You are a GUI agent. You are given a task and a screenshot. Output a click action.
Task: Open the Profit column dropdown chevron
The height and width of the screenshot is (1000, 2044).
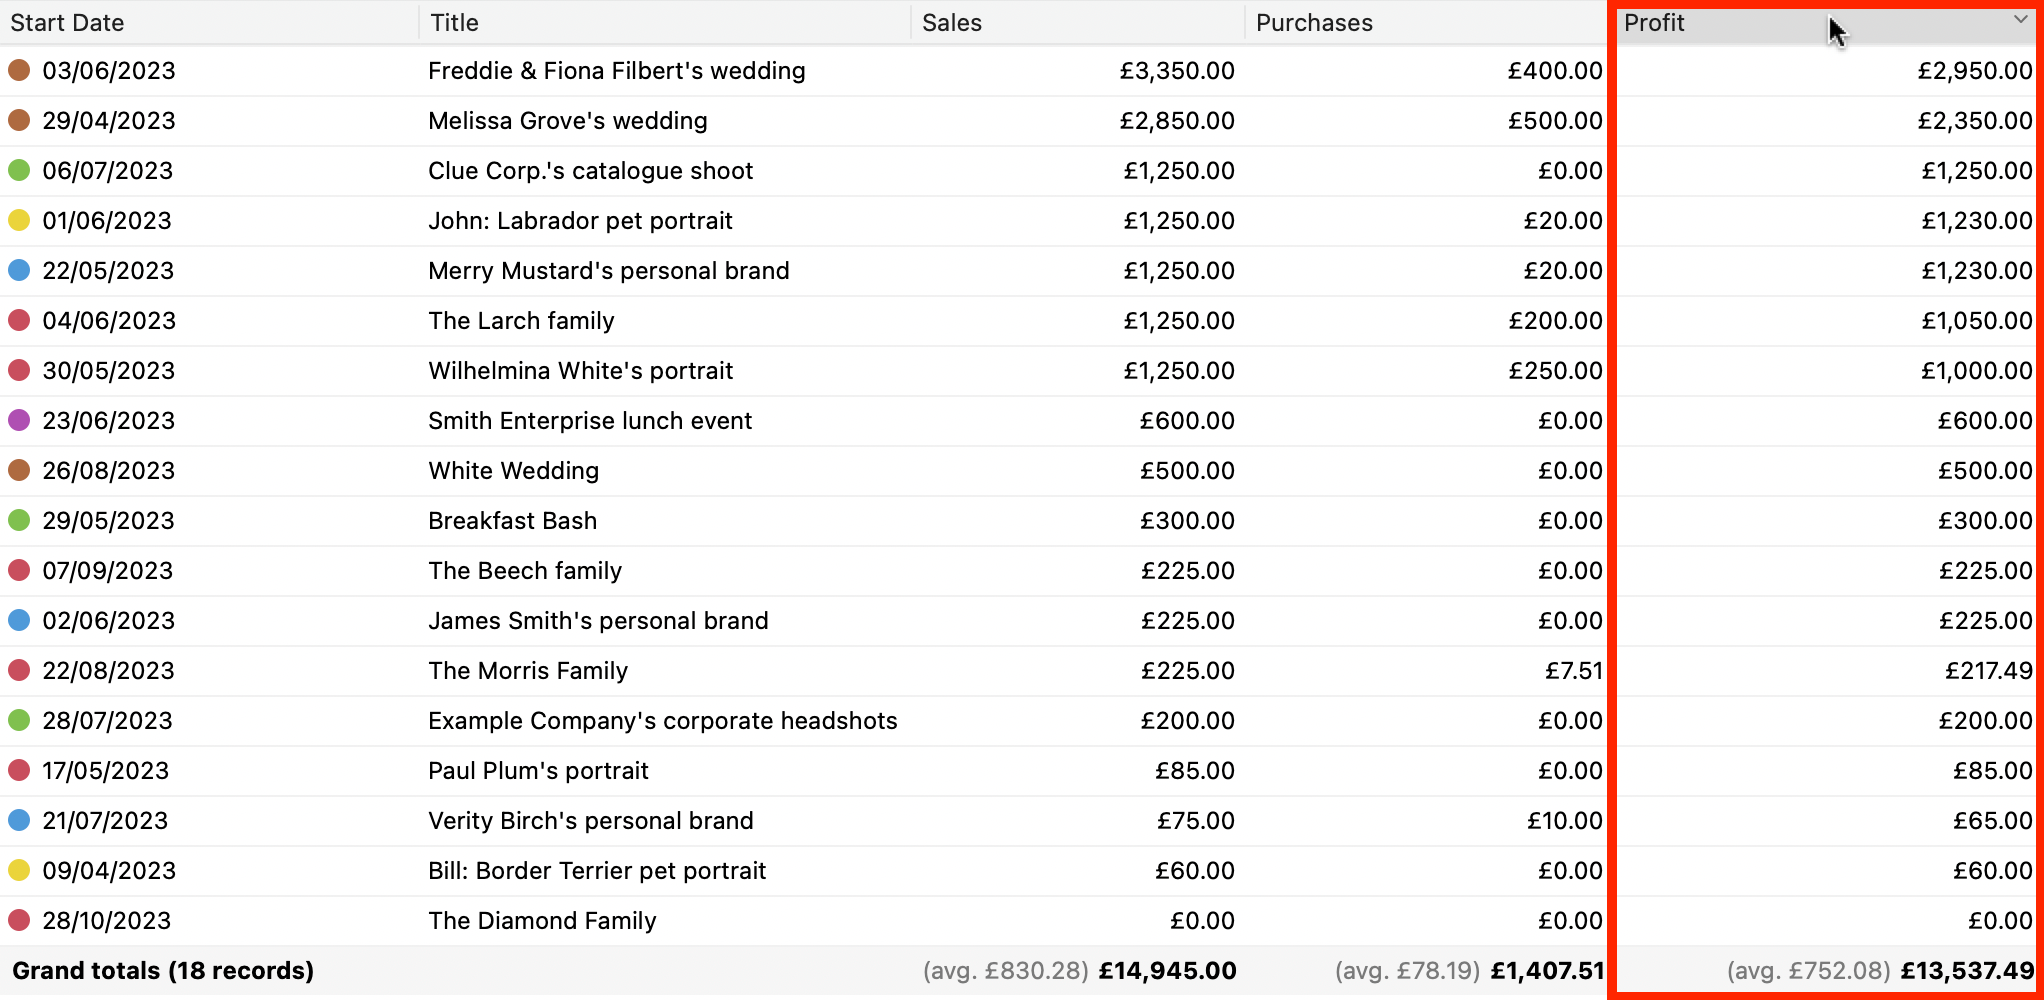[2021, 20]
